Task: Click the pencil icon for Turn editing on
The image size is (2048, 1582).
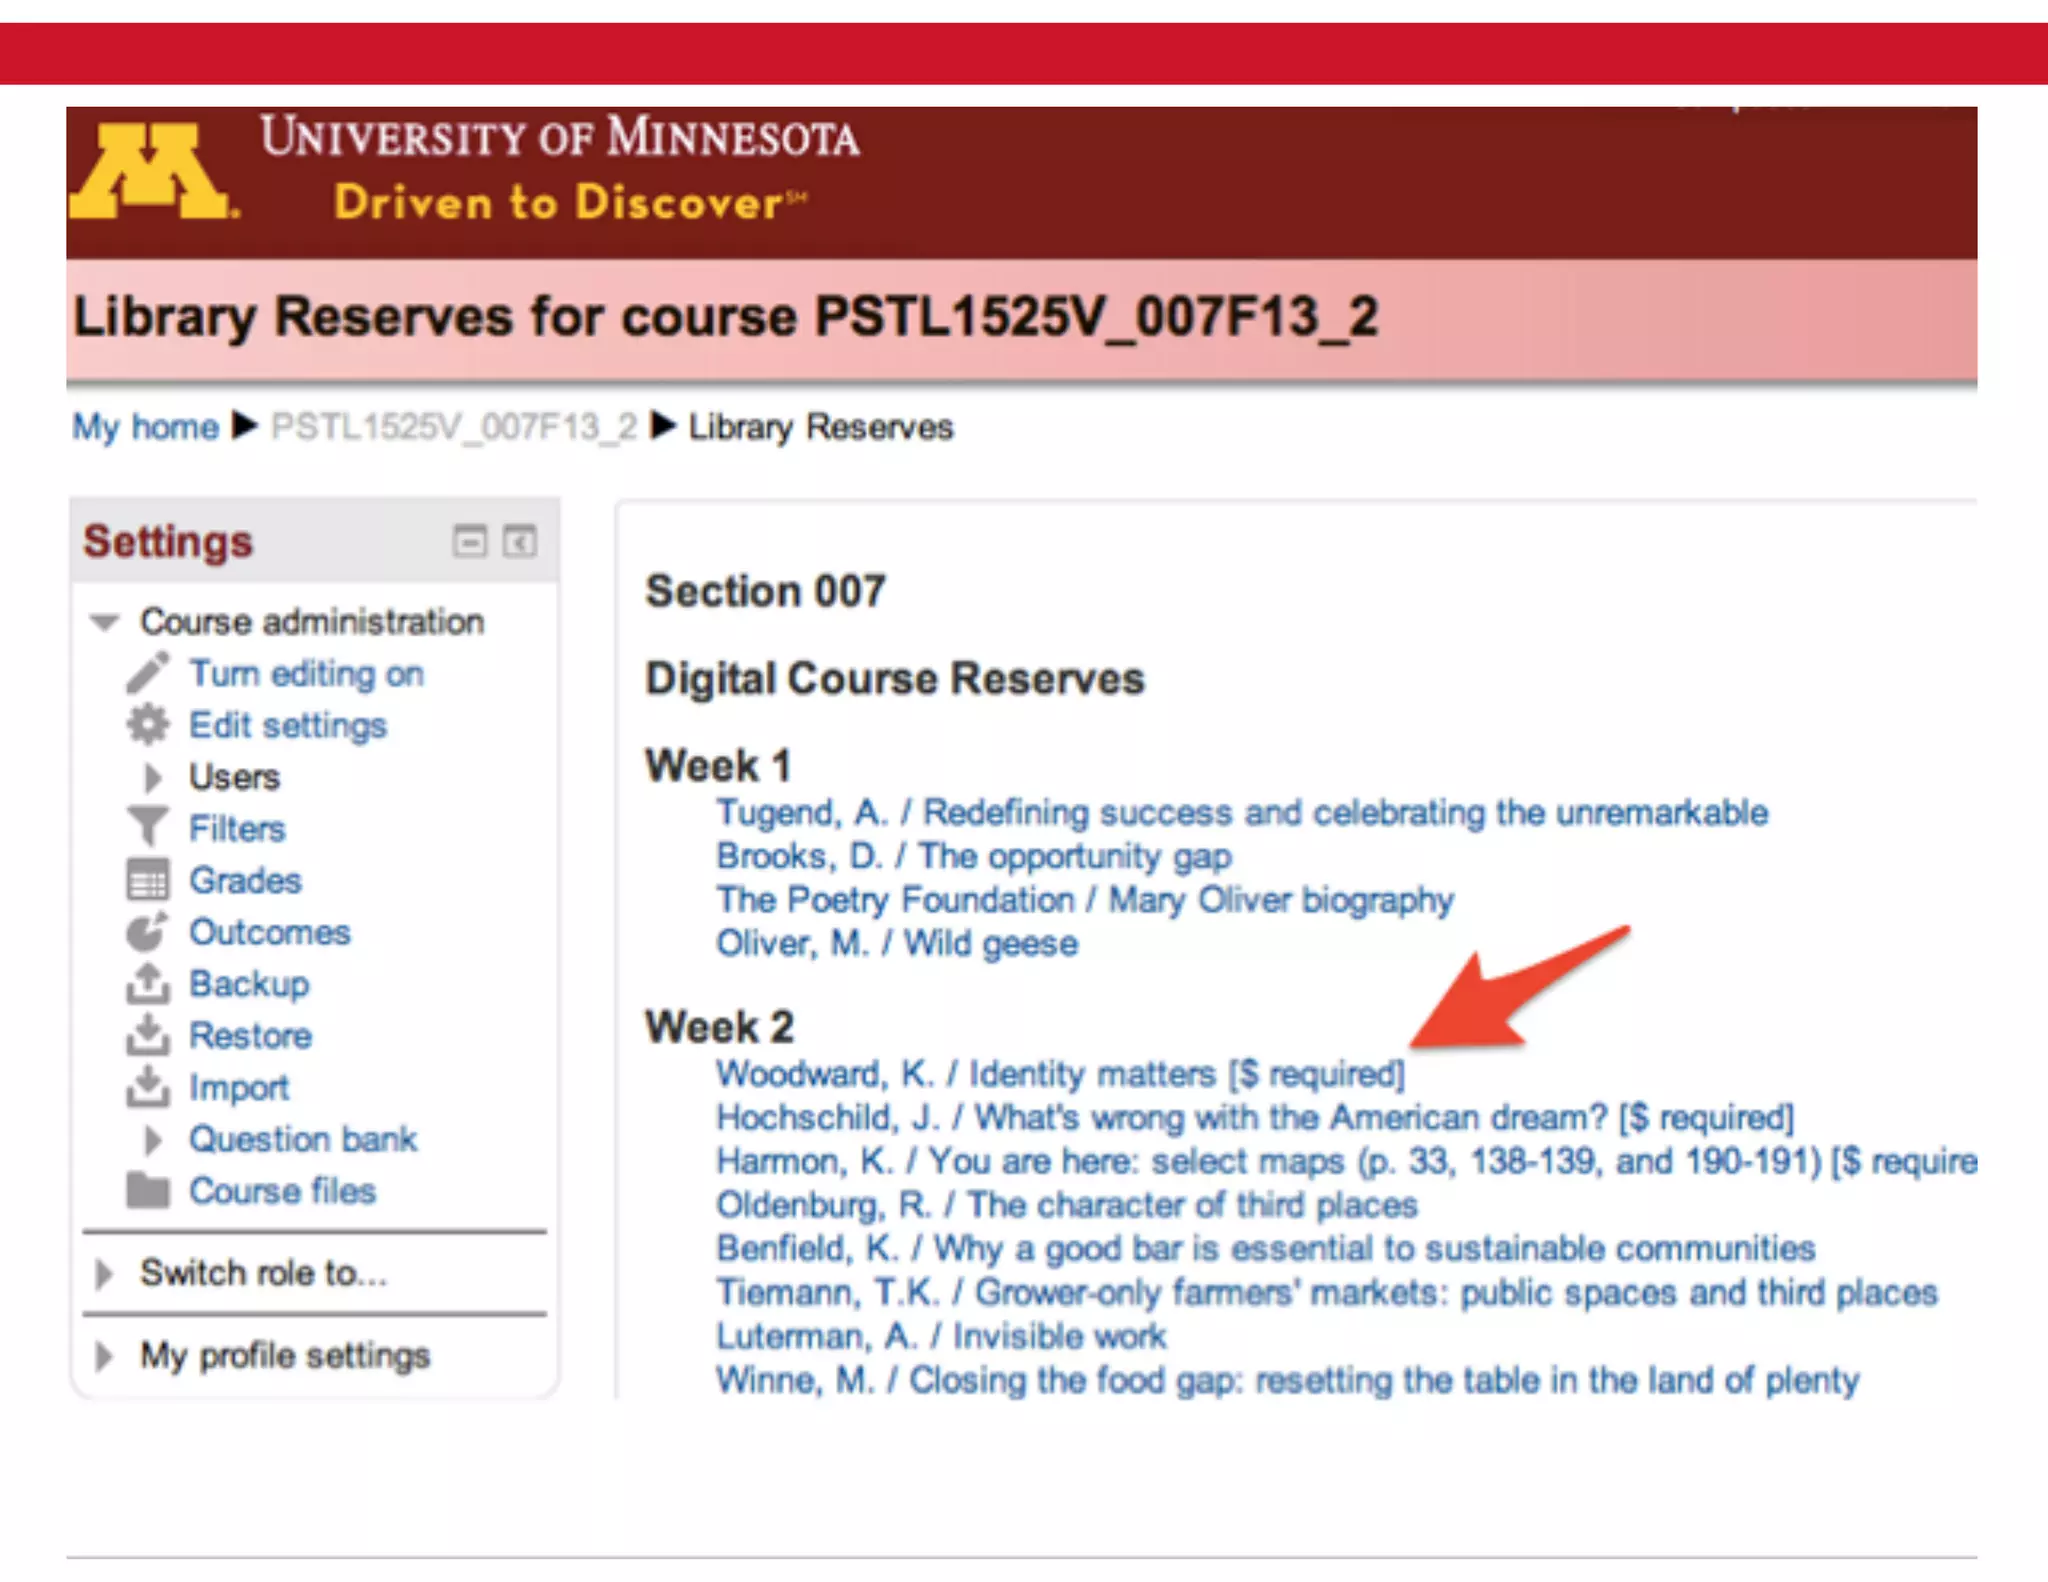Action: (x=148, y=673)
